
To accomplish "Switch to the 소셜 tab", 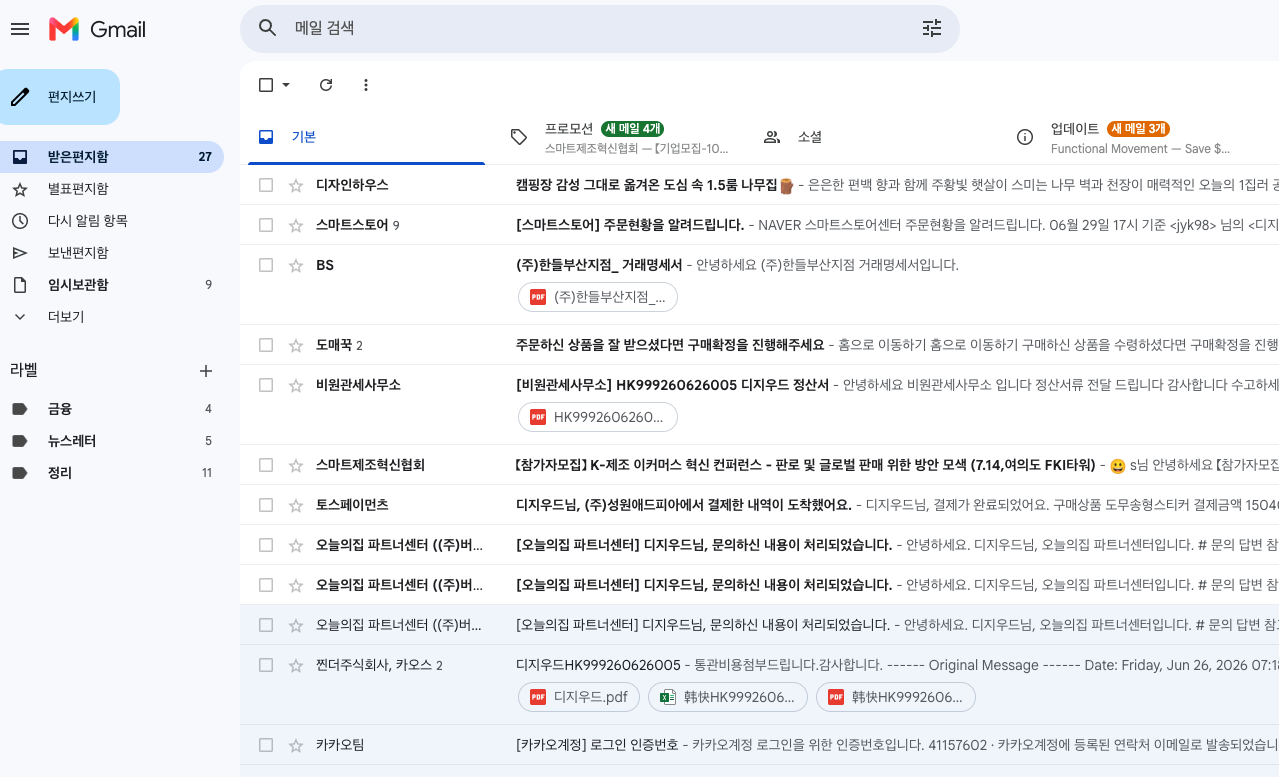I will click(872, 137).
